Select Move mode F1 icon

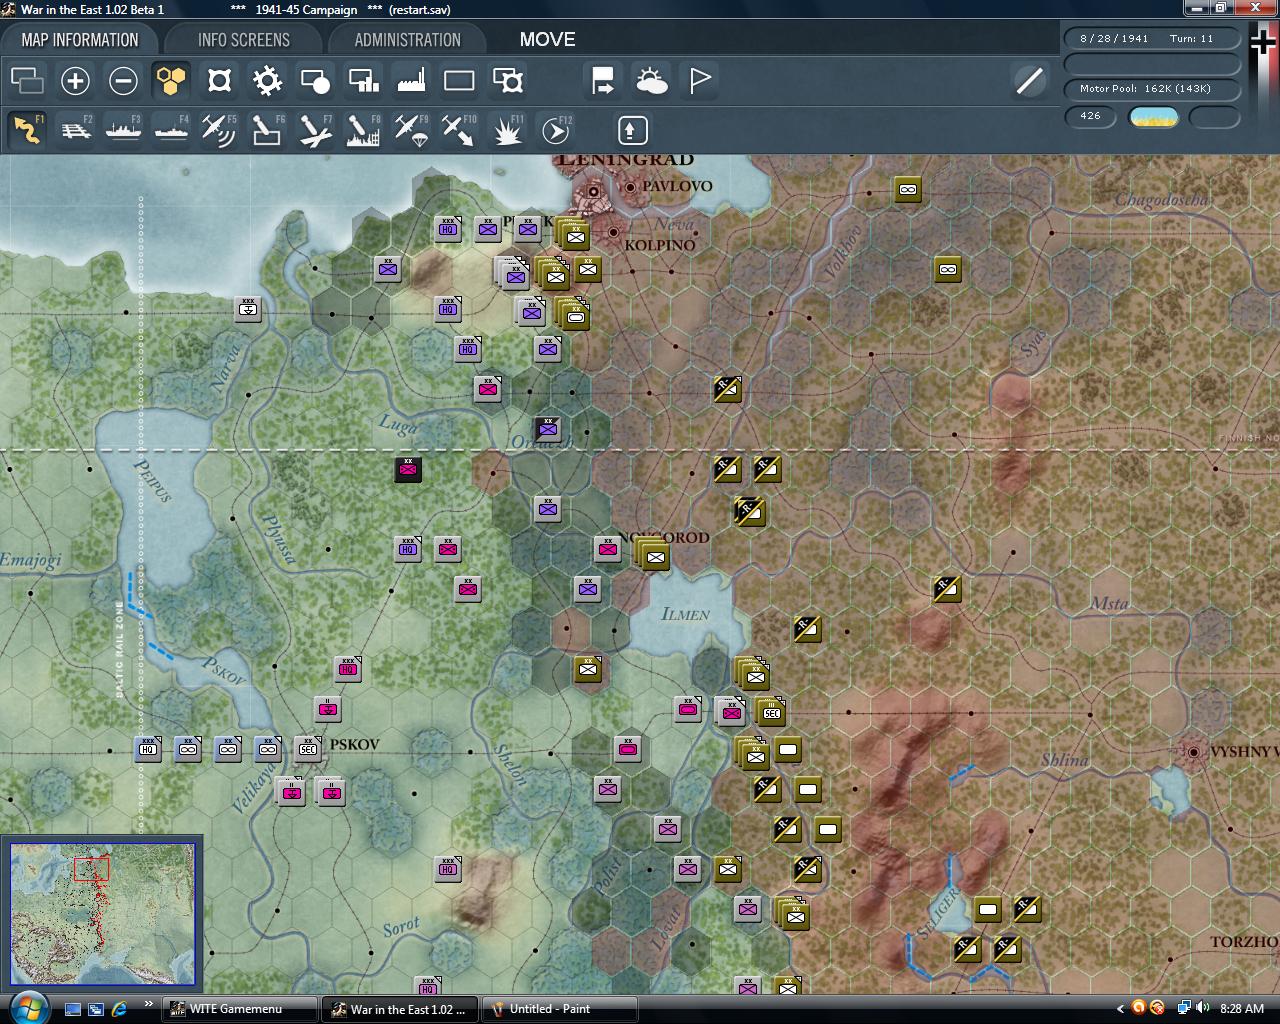pos(27,129)
